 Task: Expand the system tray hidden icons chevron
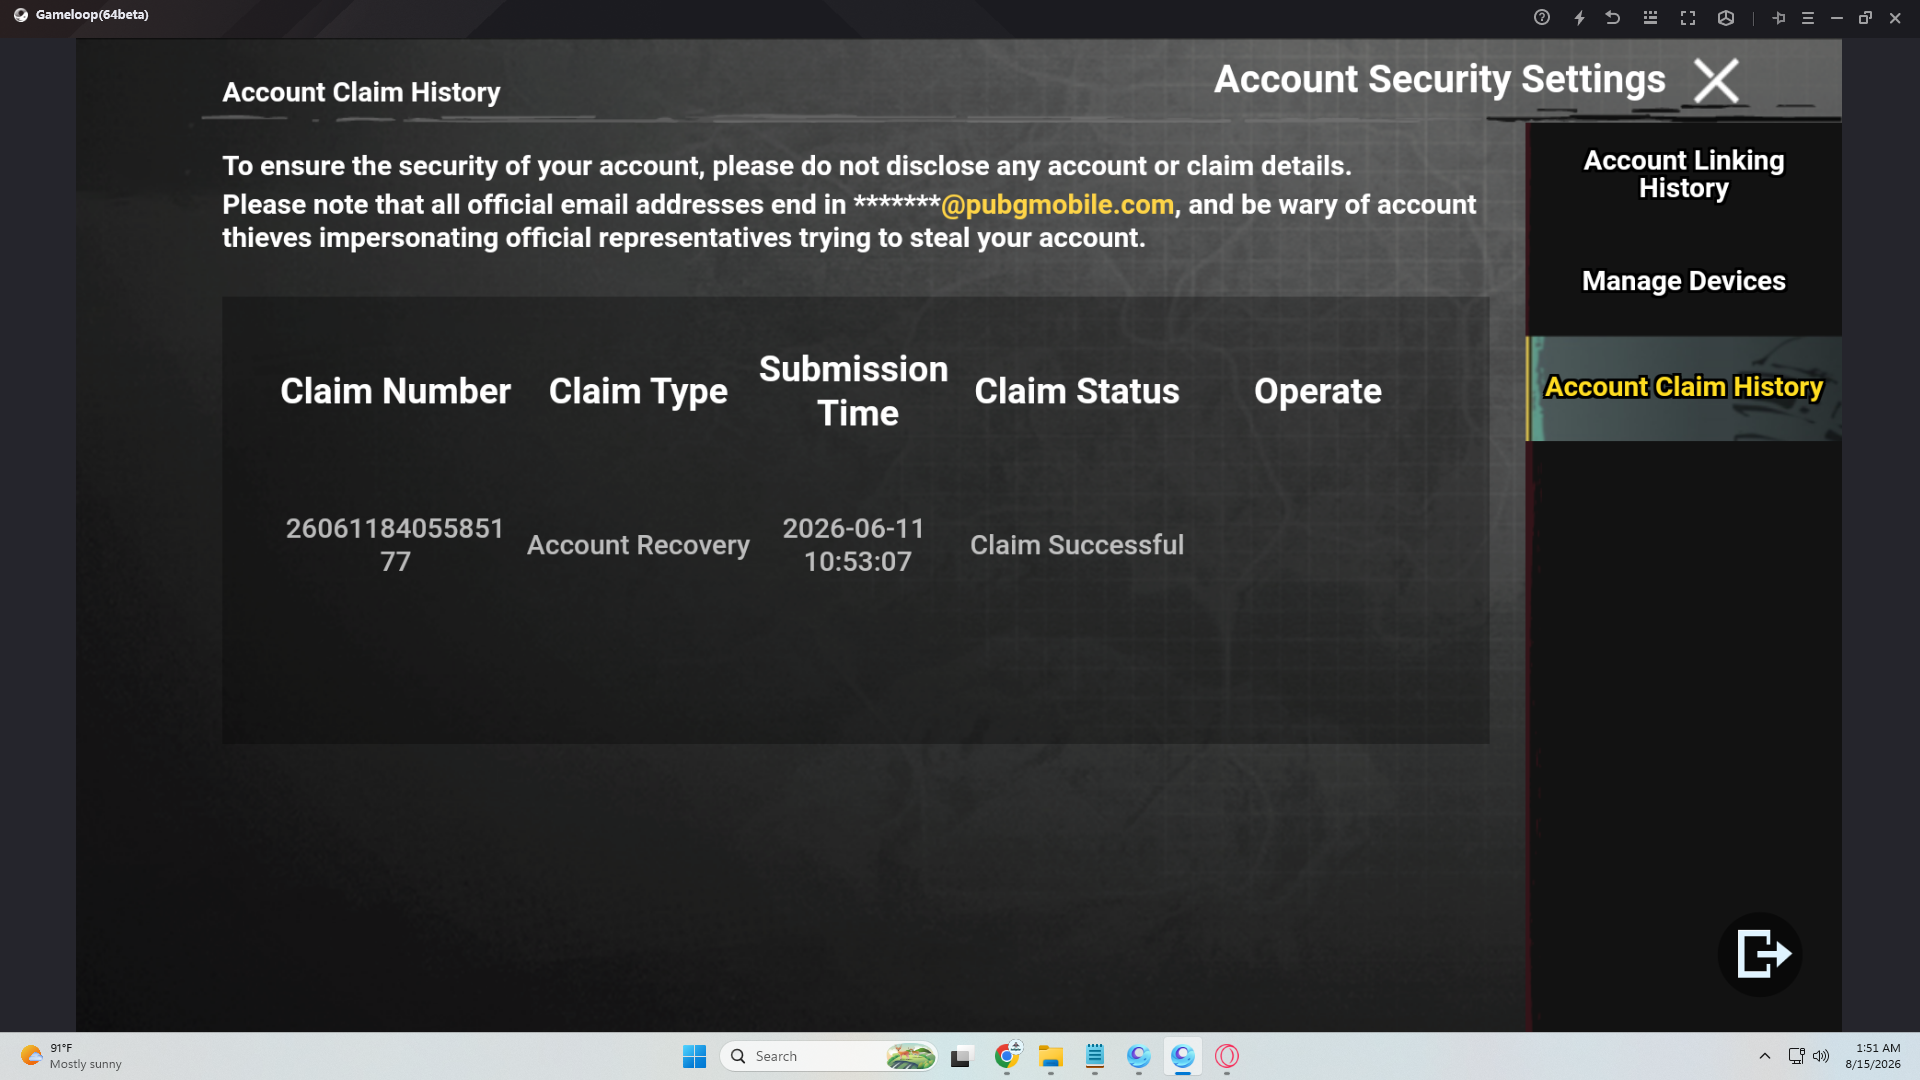click(1765, 1056)
